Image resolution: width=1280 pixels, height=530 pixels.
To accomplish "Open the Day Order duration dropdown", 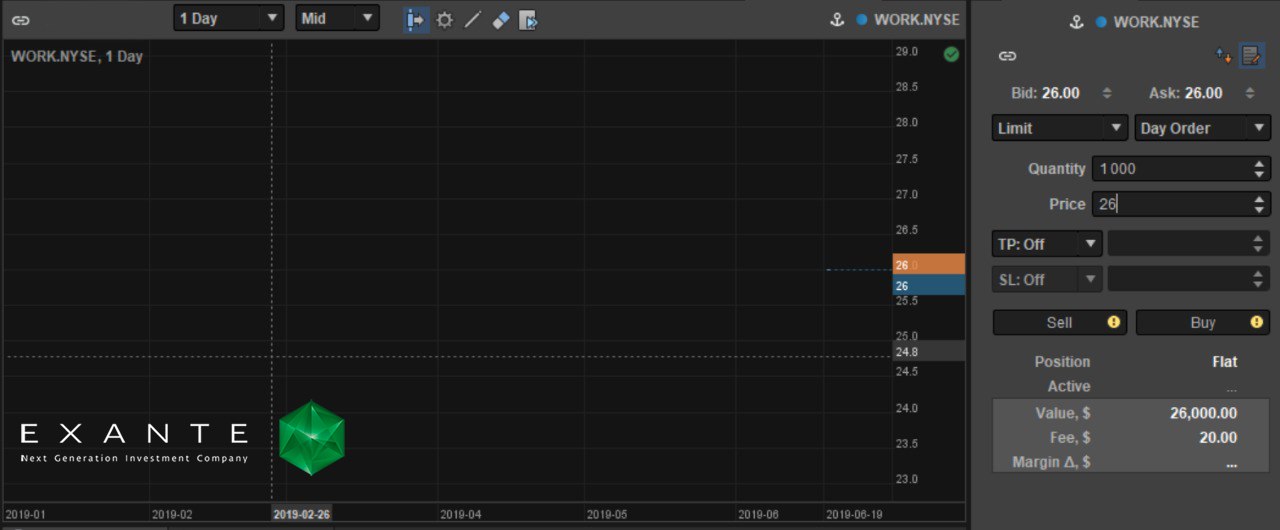I will (1203, 128).
